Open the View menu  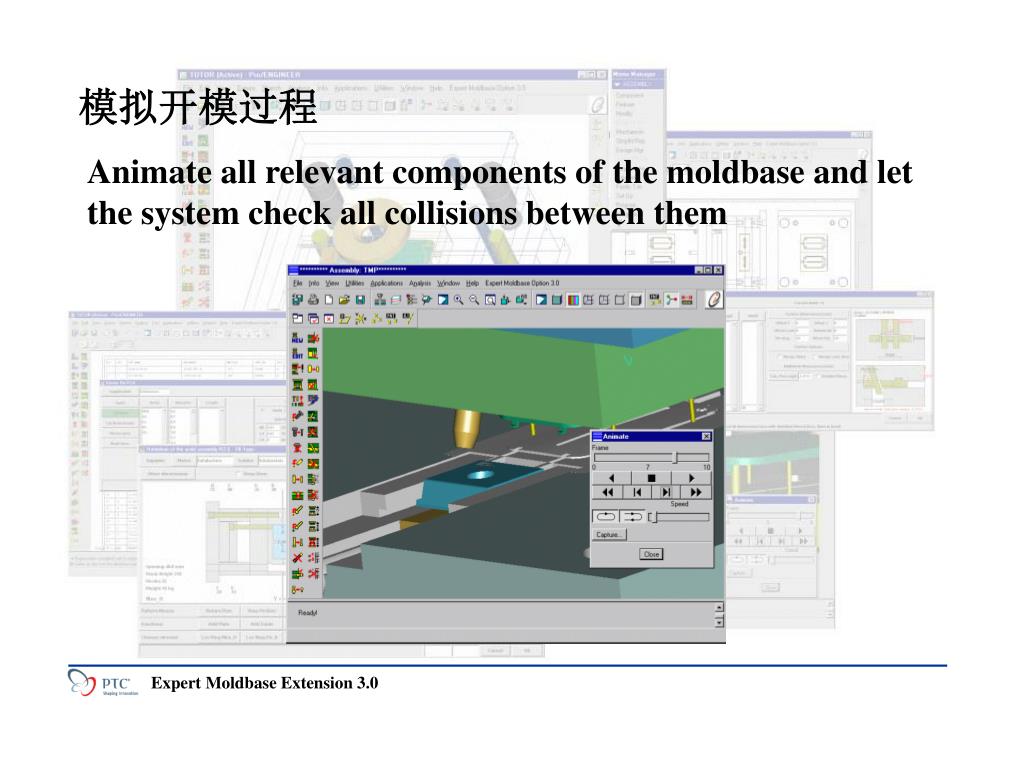click(332, 283)
